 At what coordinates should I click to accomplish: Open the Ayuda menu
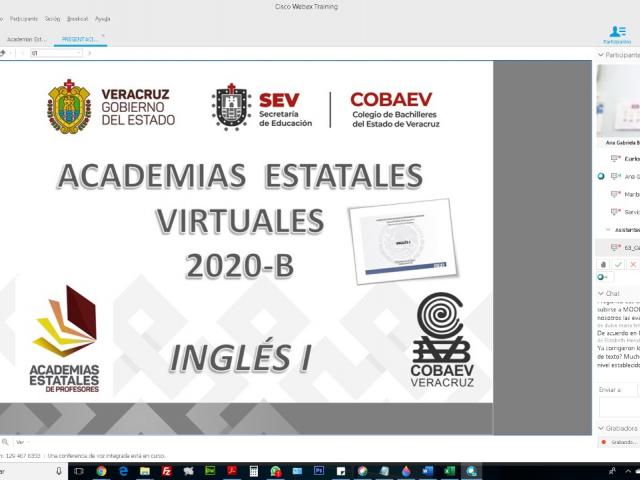point(102,19)
